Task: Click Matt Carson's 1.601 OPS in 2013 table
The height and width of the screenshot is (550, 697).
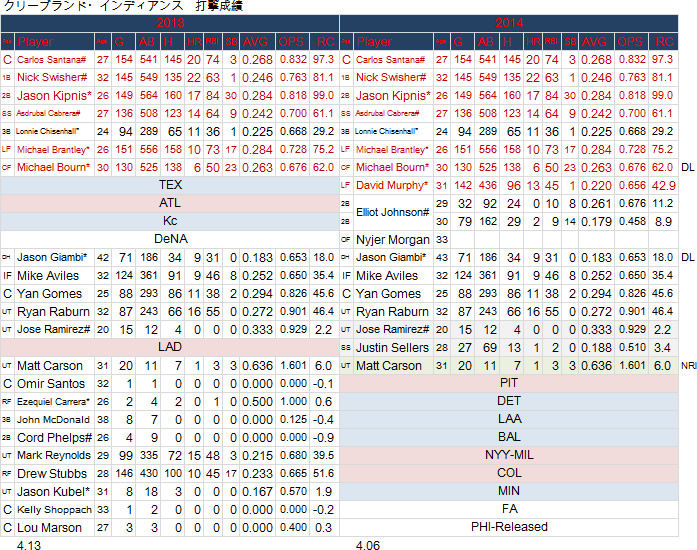Action: 292,365
